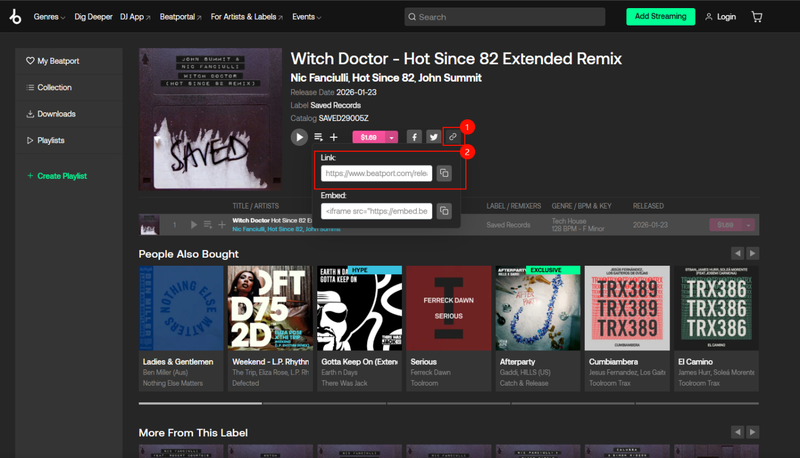
Task: Click $1.69 buy button in track row
Action: 726,225
